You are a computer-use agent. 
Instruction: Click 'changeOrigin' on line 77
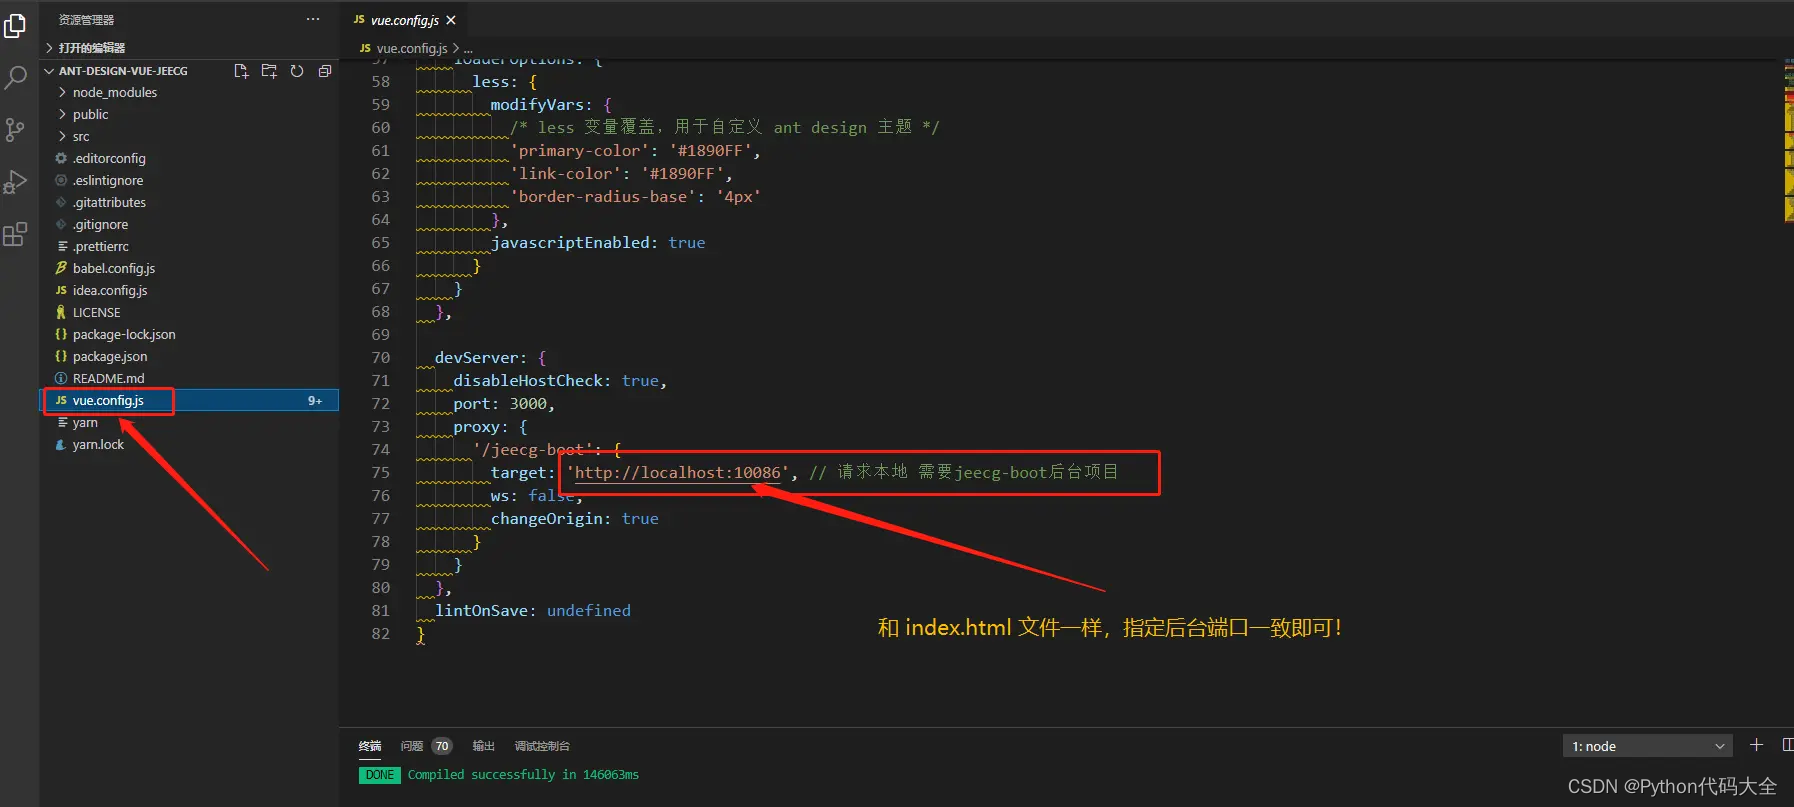click(547, 519)
